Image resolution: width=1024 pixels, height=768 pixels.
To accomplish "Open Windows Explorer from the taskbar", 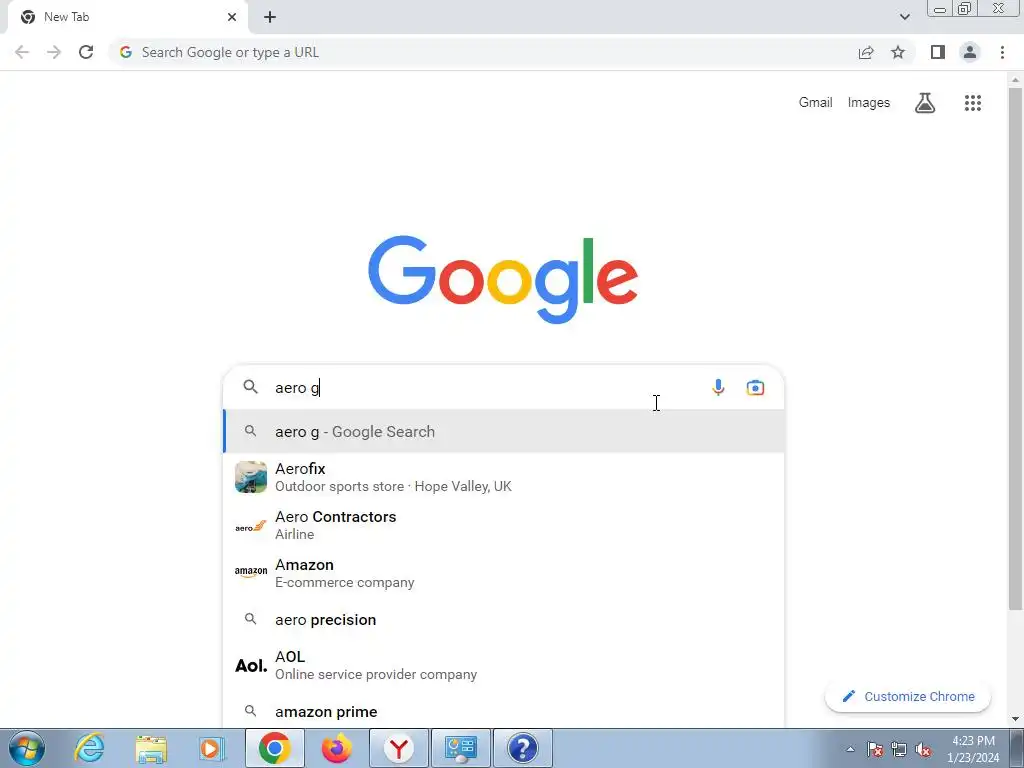I will (x=151, y=748).
